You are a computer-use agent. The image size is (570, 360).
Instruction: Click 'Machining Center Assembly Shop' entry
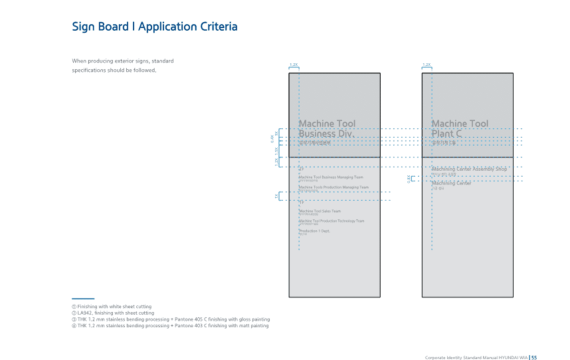click(469, 169)
